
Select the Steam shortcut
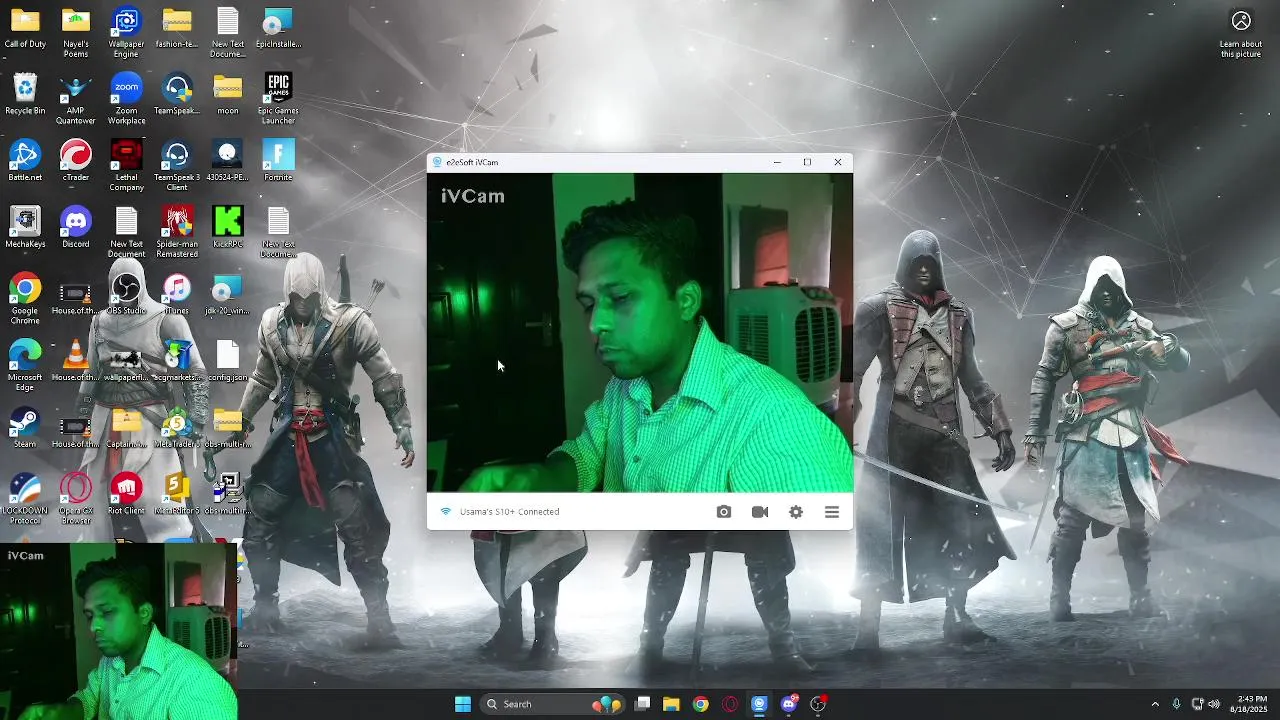pos(25,428)
